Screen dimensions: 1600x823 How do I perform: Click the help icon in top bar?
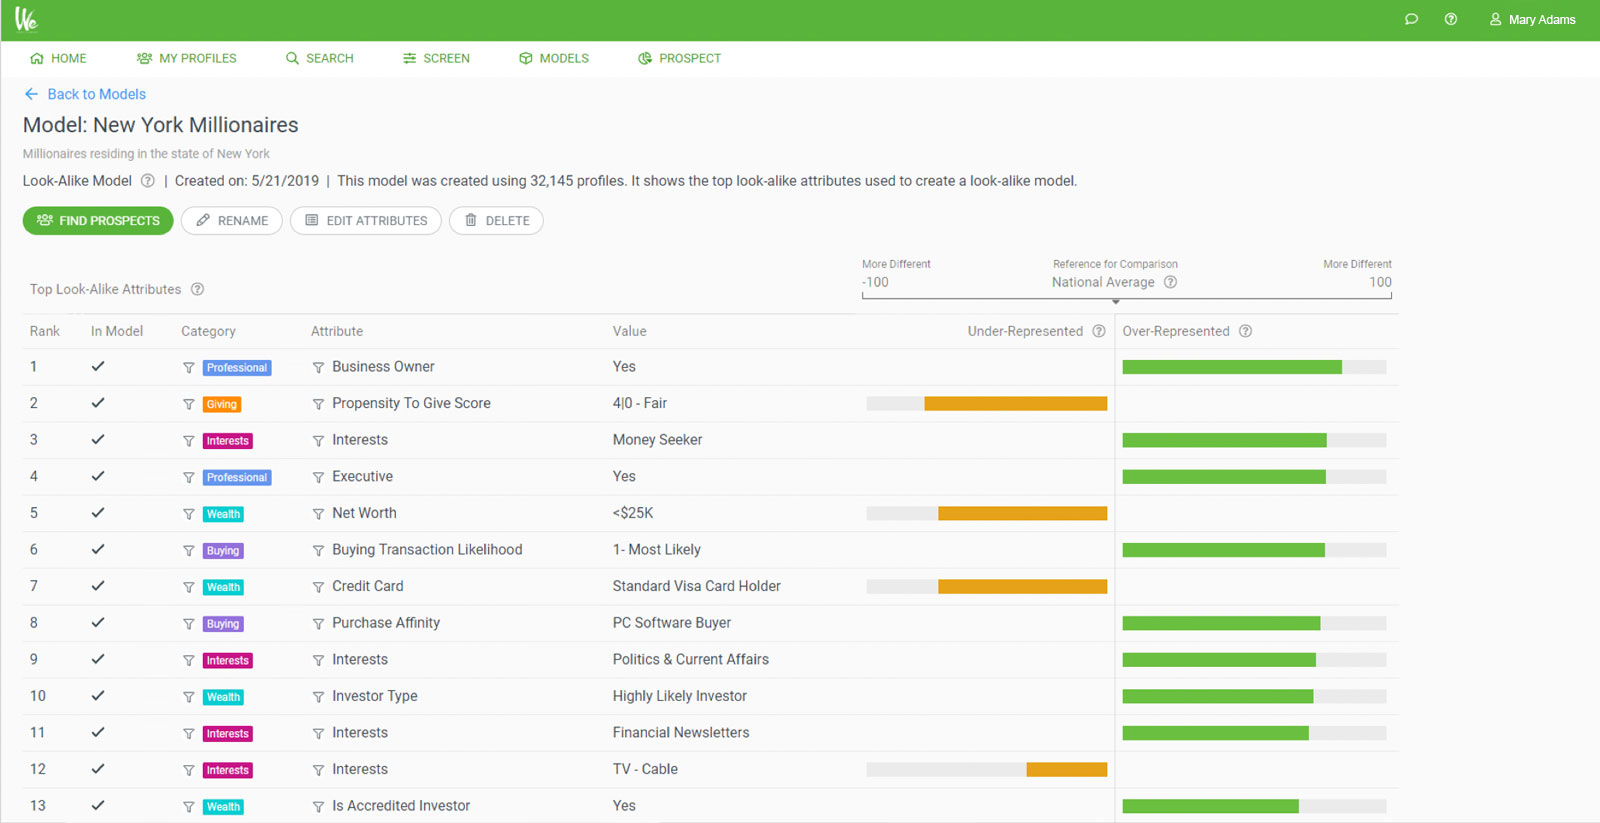point(1451,19)
